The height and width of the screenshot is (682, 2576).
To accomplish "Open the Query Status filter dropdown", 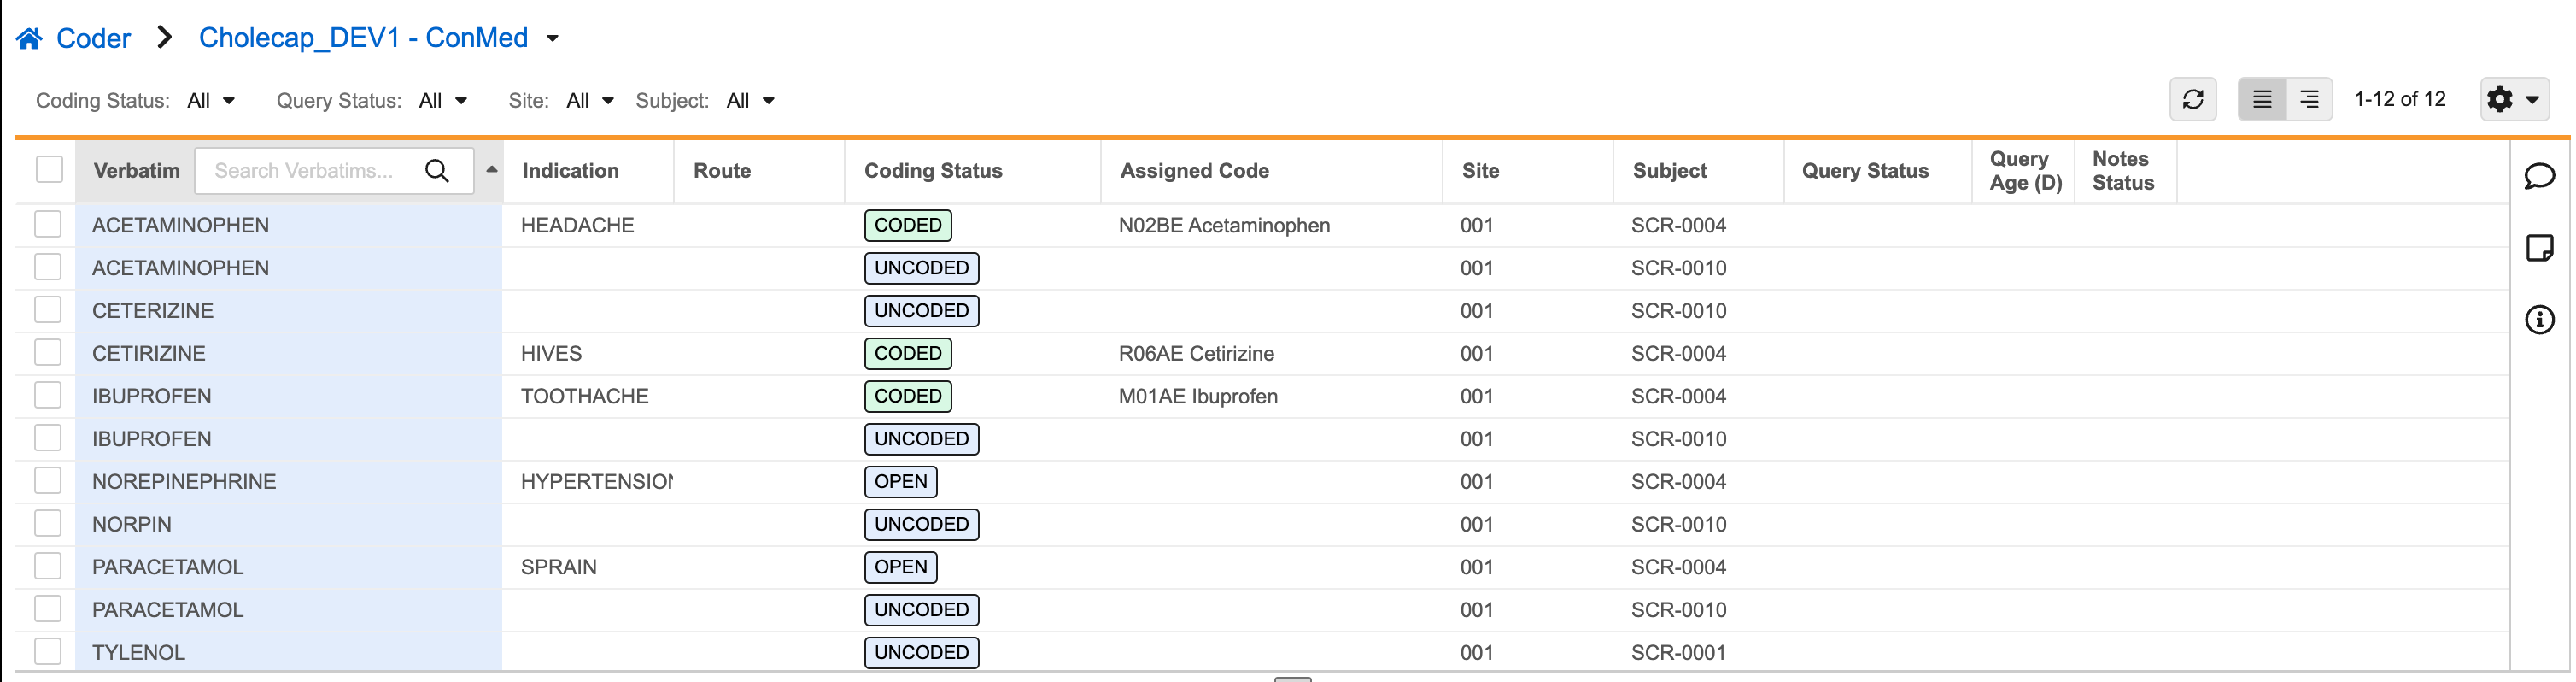I will (x=442, y=101).
